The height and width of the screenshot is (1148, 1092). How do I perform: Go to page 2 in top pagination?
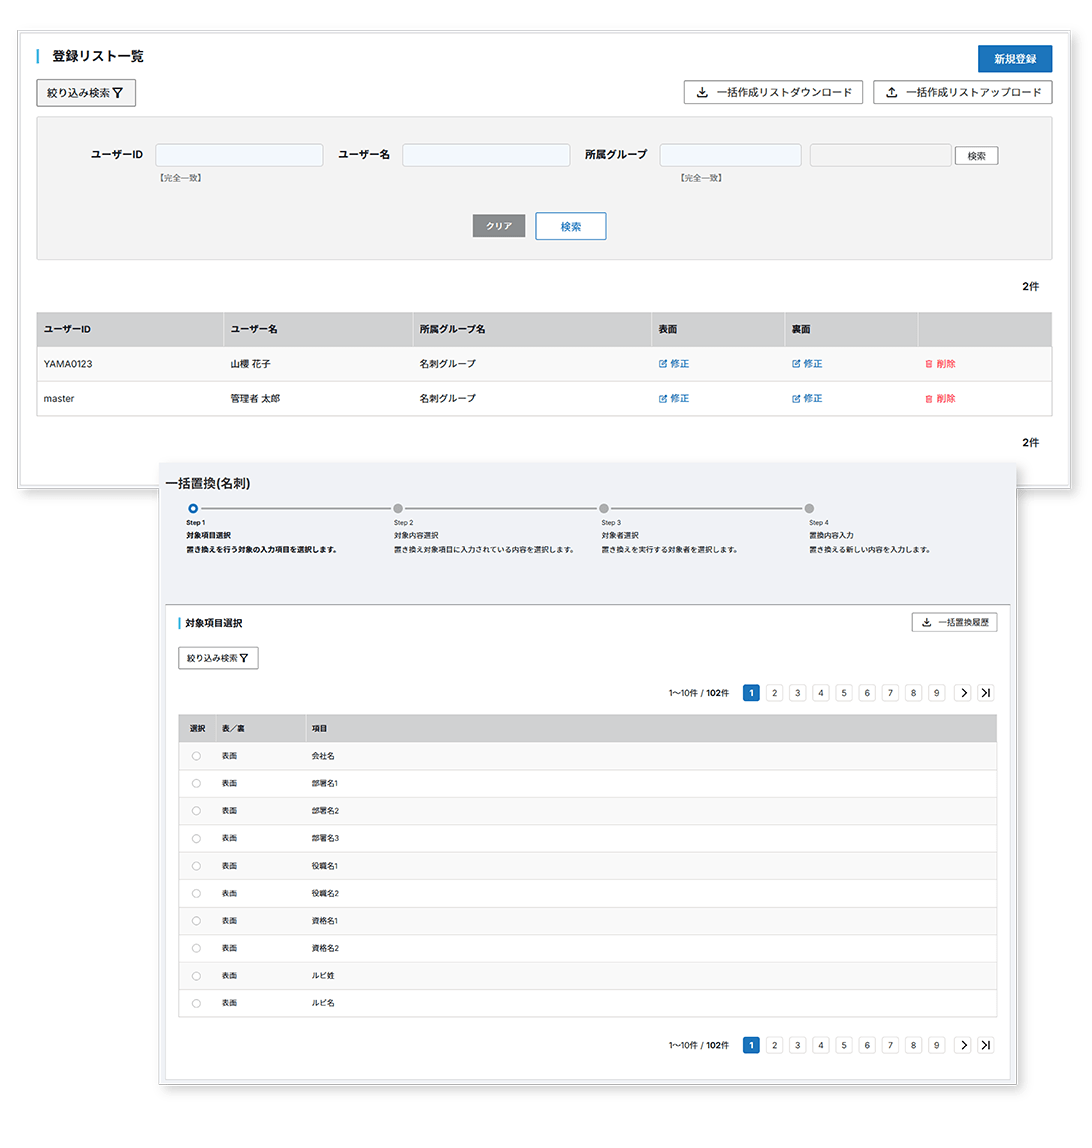[774, 693]
